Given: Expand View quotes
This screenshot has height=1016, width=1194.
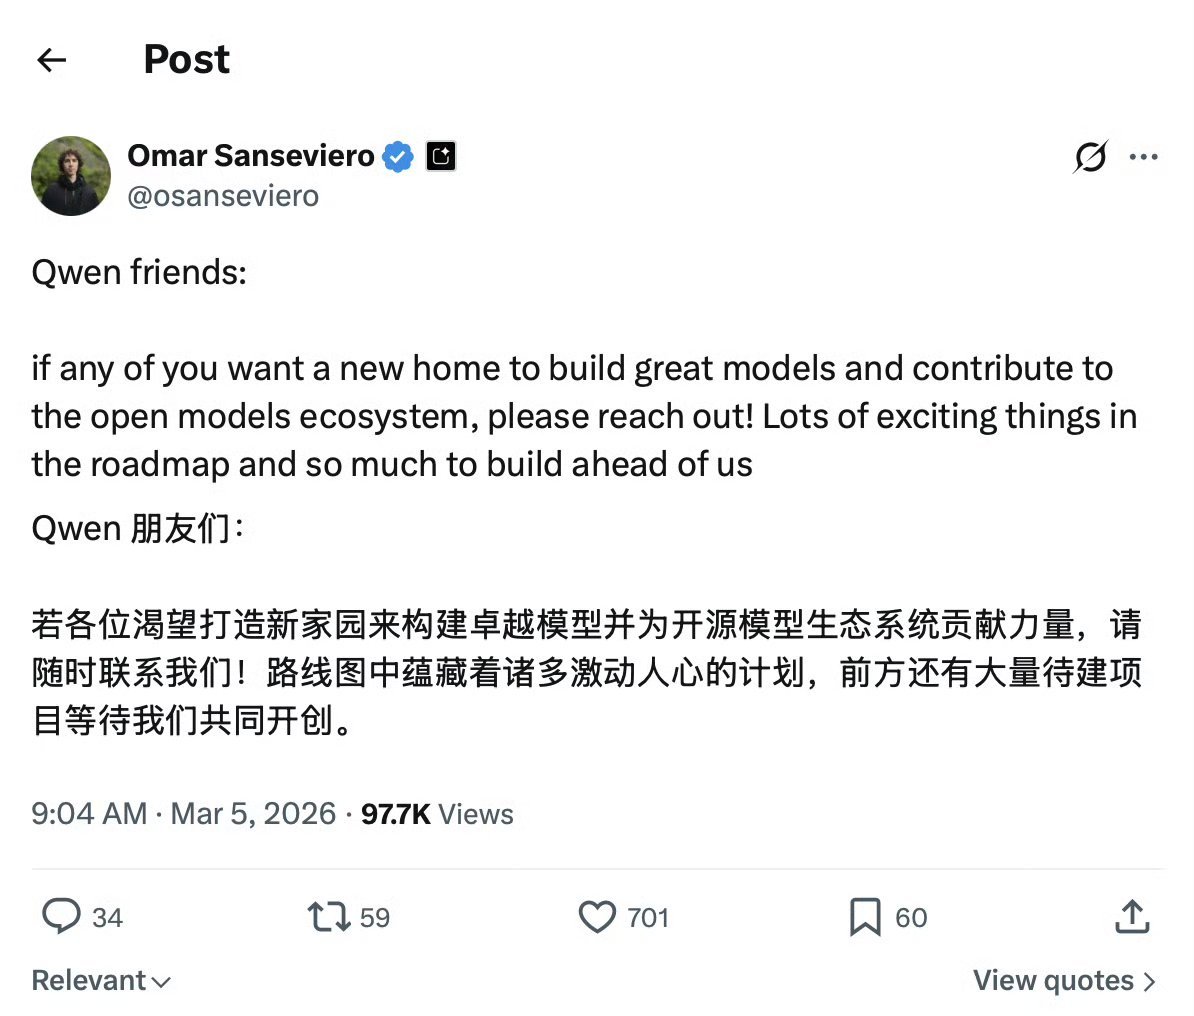Looking at the screenshot, I should [x=1063, y=981].
